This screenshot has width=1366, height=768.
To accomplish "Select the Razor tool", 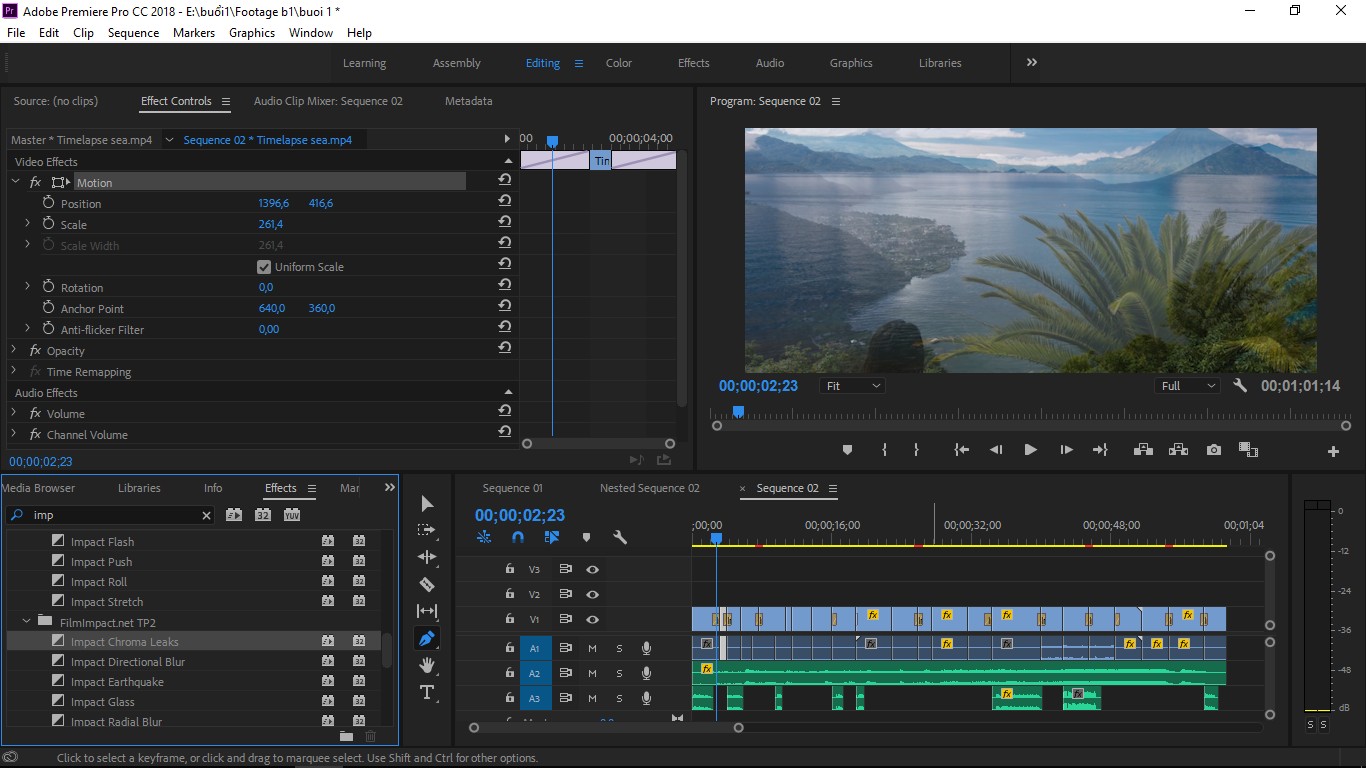I will (427, 584).
